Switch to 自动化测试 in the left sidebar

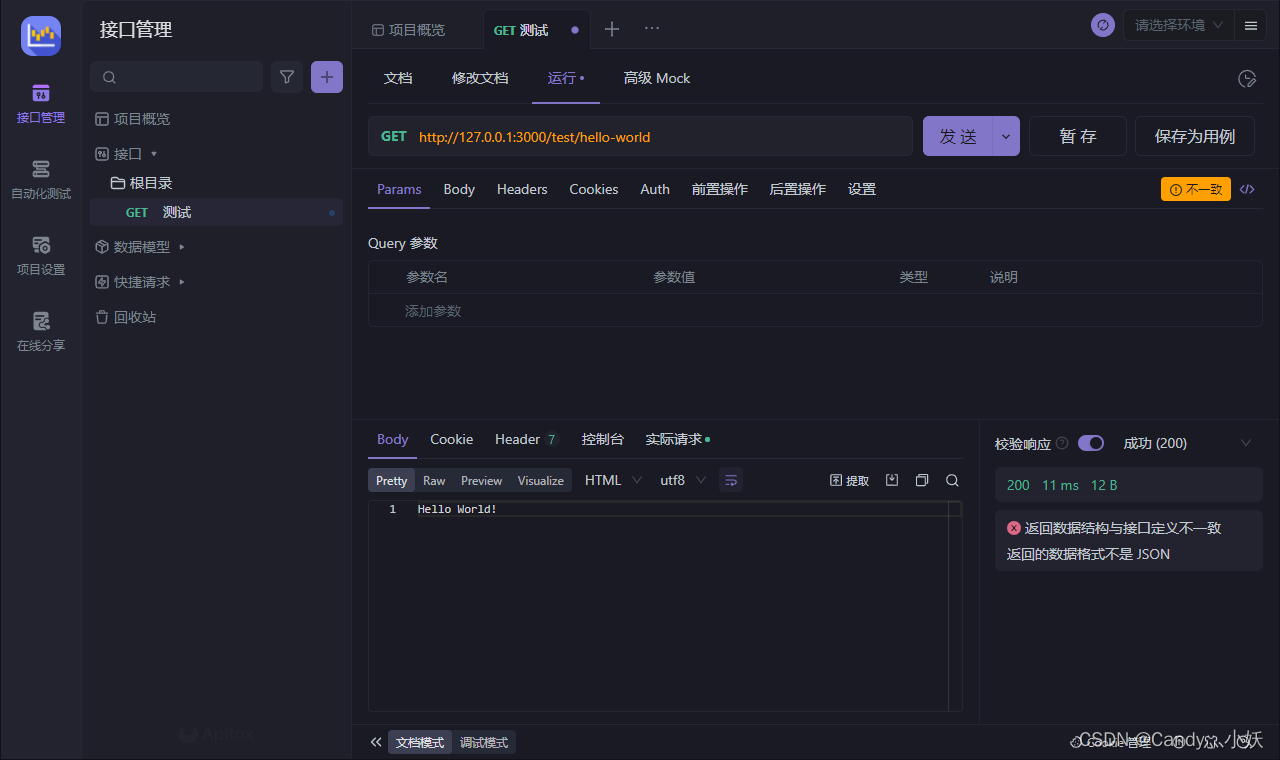(x=40, y=180)
